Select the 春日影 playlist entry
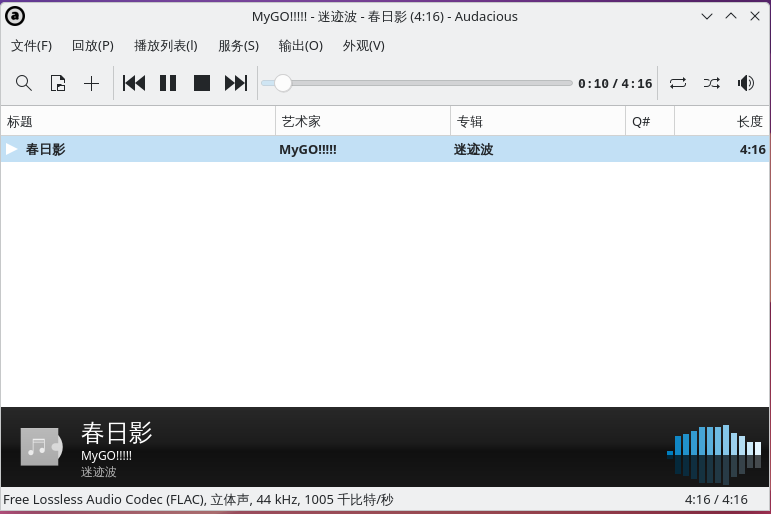This screenshot has height=514, width=771. (x=385, y=149)
